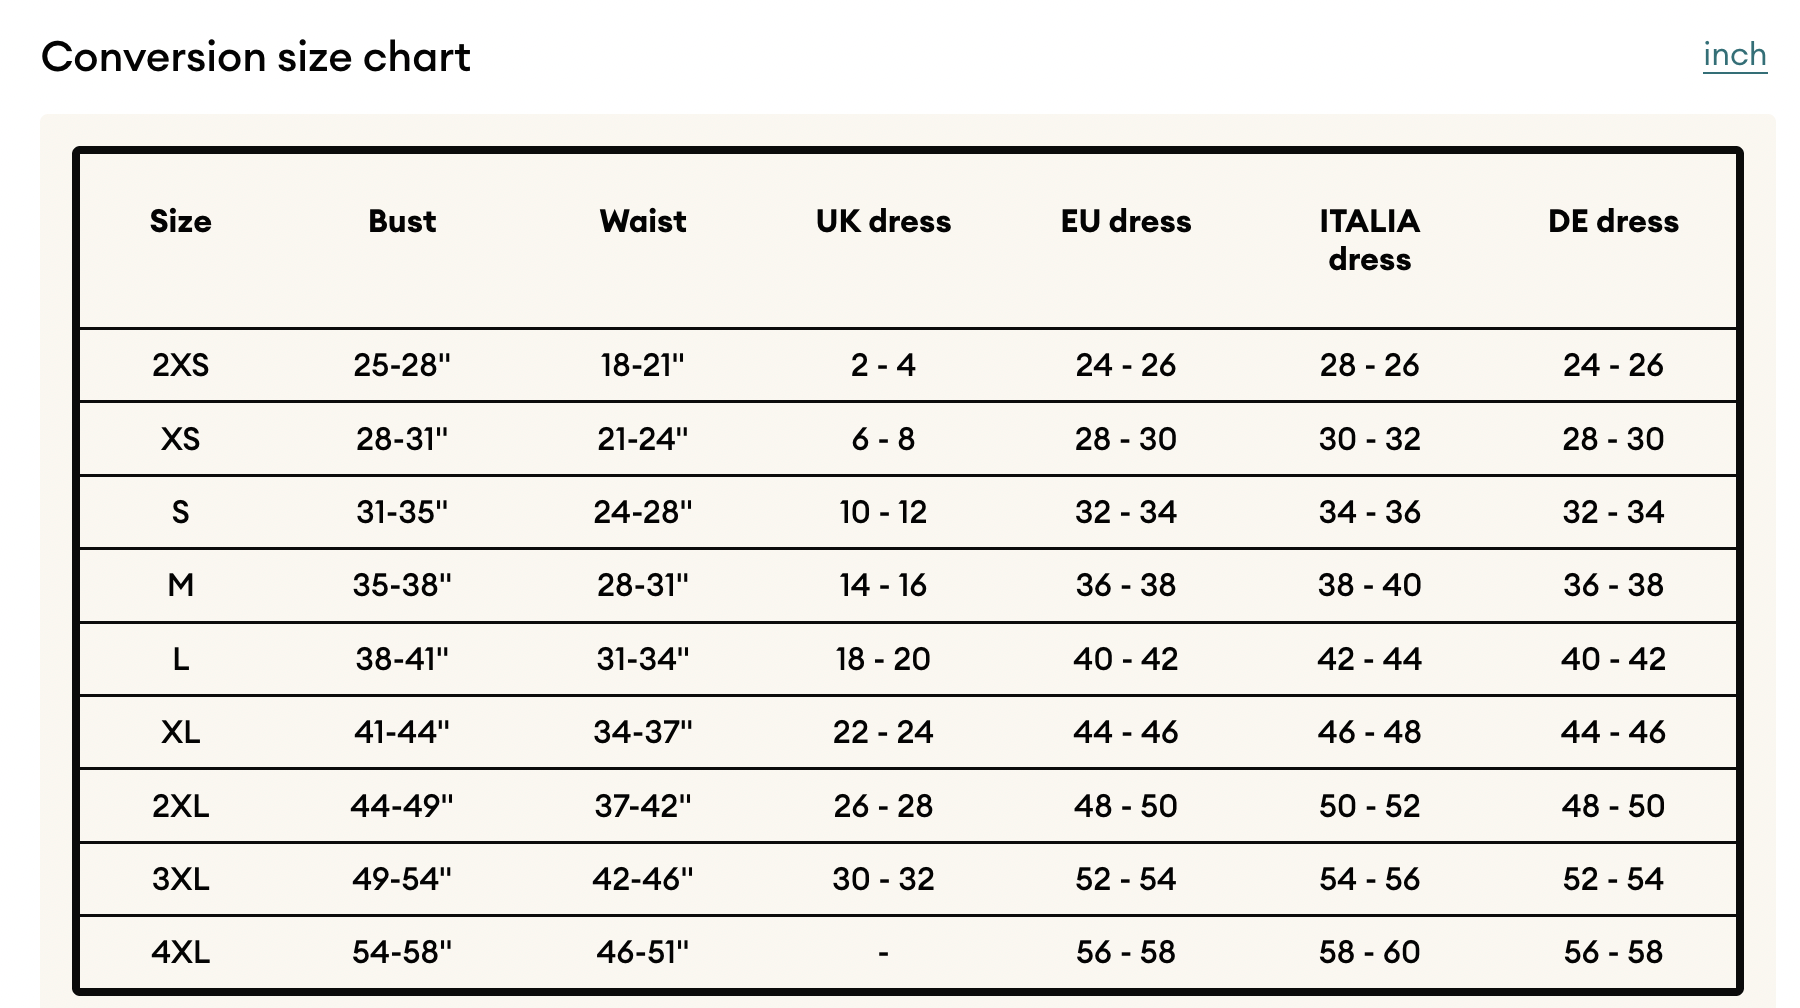Select the 4XL size row label

pos(181,952)
